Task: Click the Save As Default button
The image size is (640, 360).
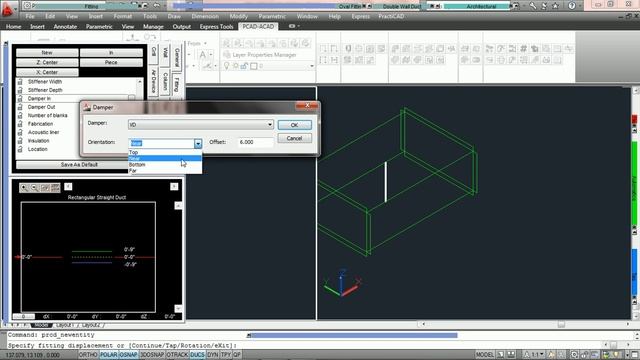Action: pos(79,165)
